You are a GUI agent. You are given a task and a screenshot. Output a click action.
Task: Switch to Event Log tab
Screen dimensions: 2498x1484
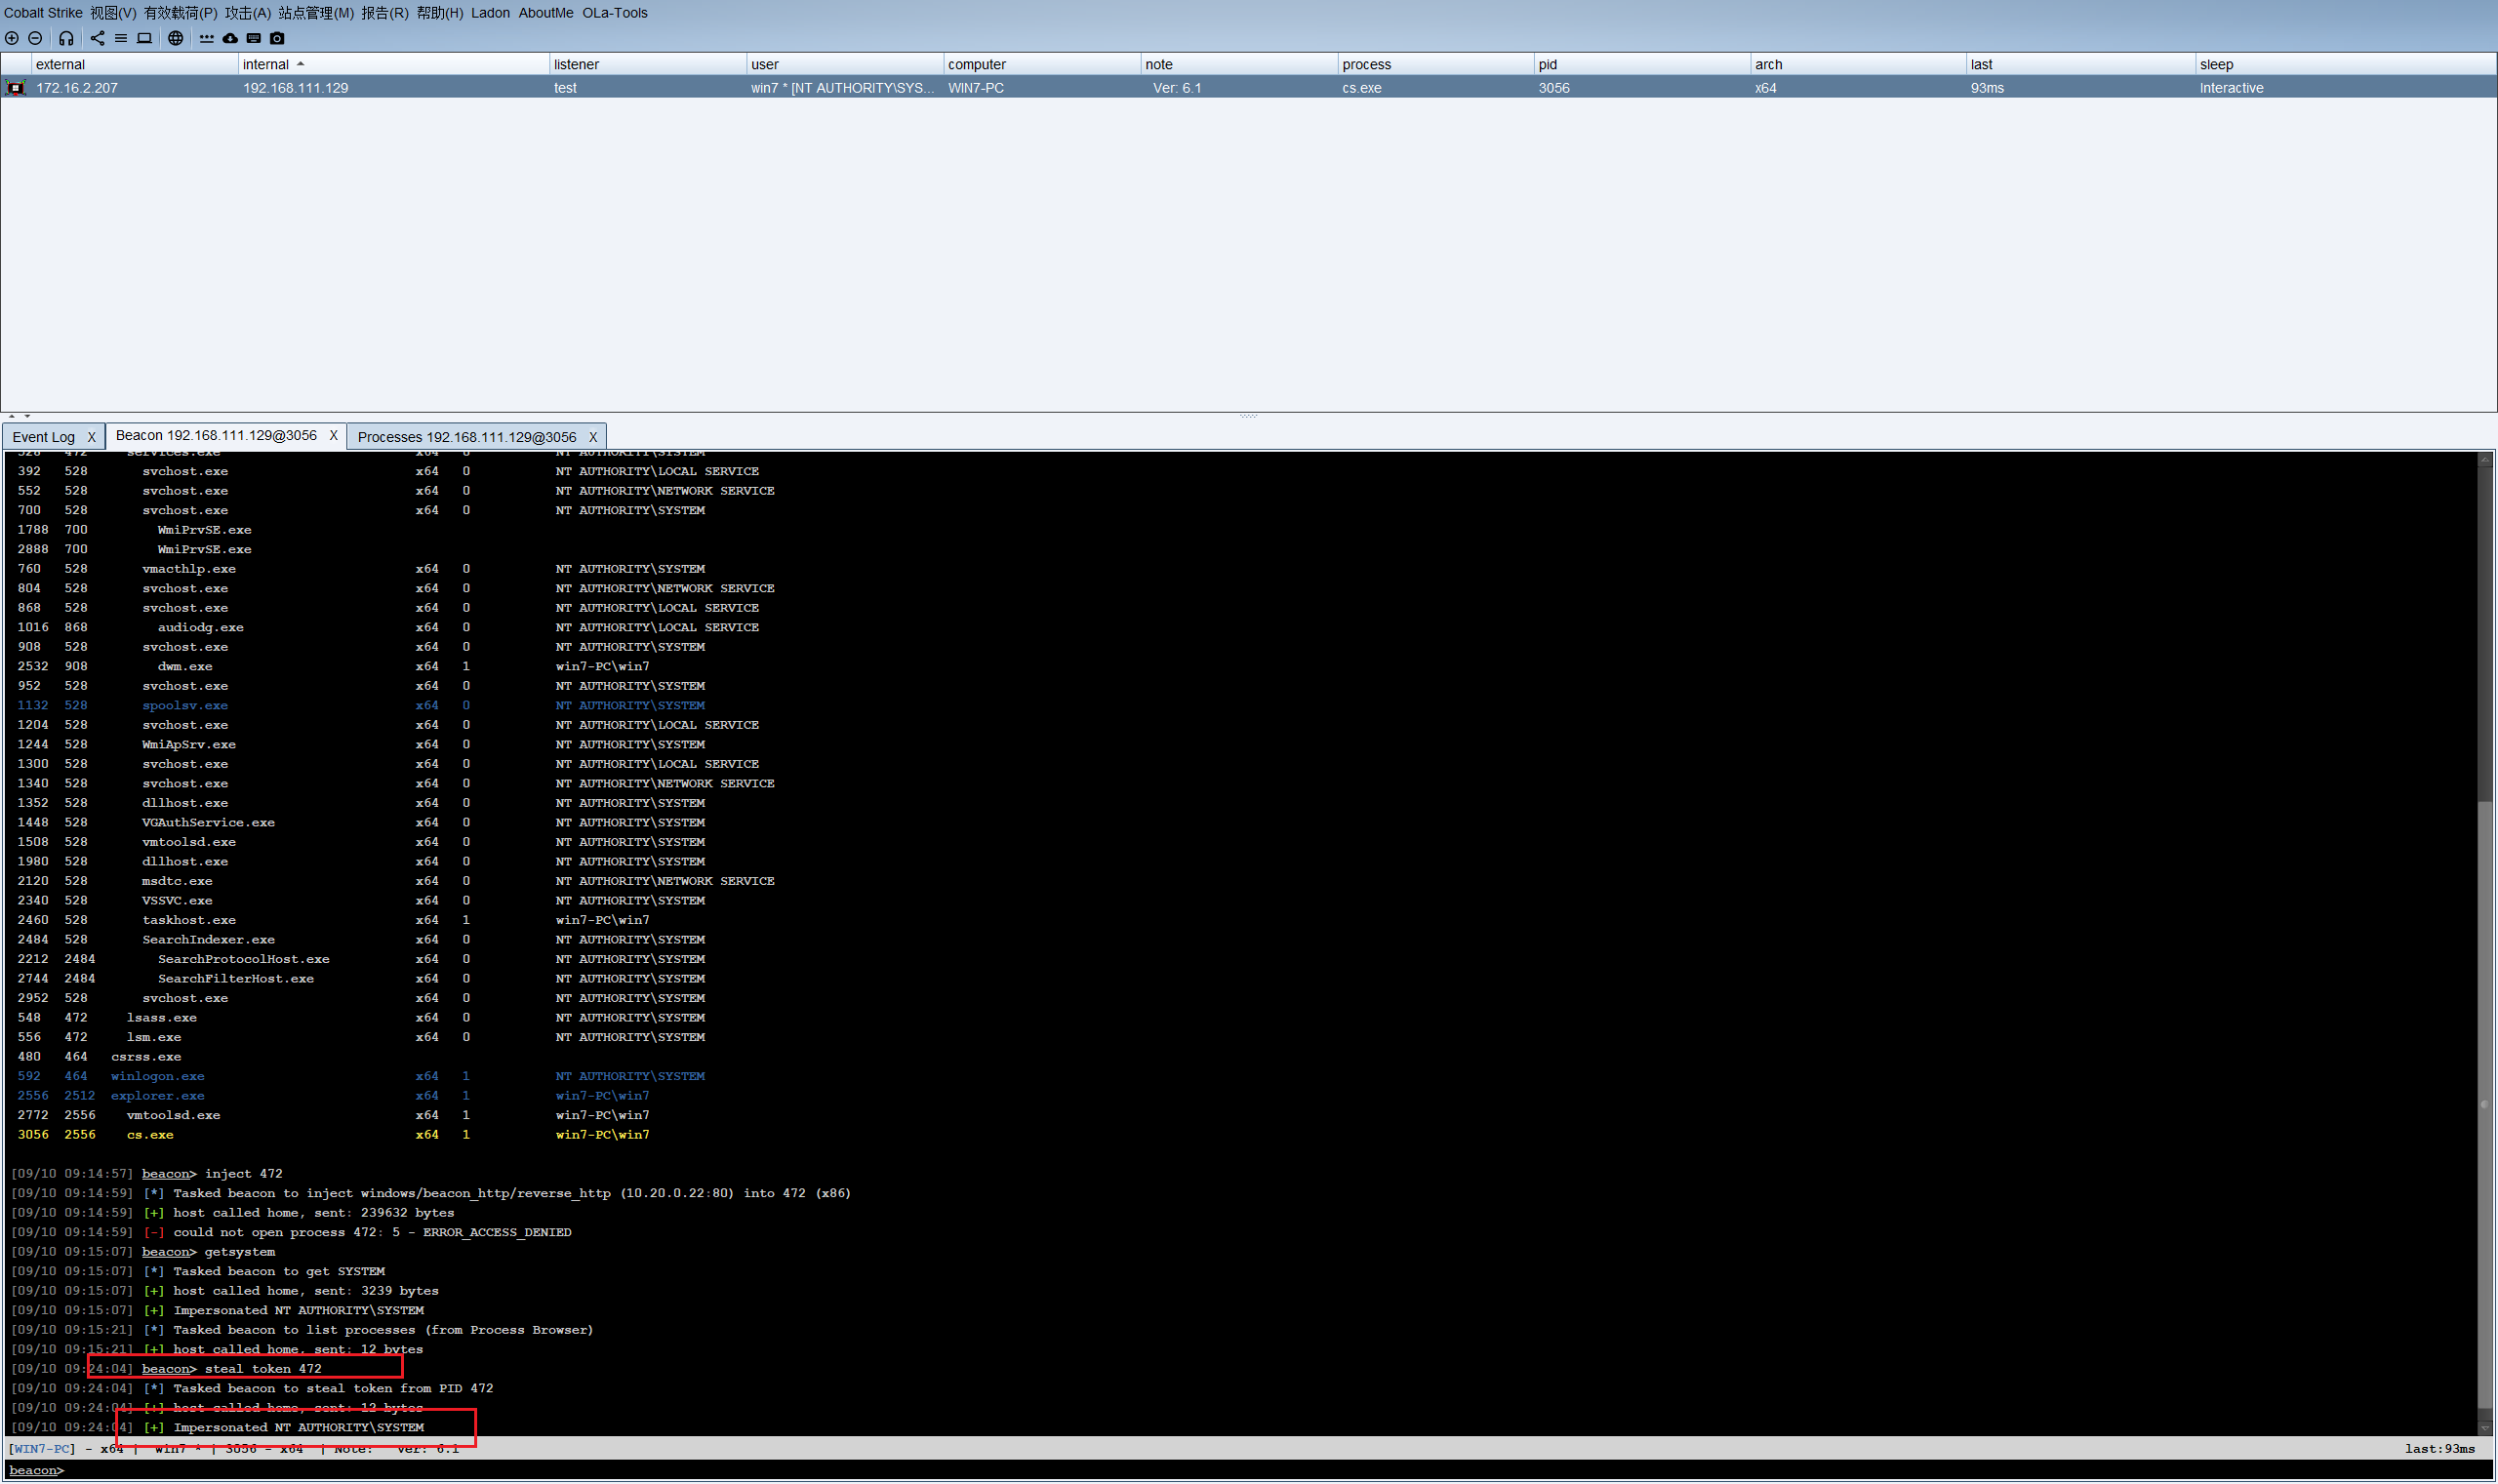43,437
